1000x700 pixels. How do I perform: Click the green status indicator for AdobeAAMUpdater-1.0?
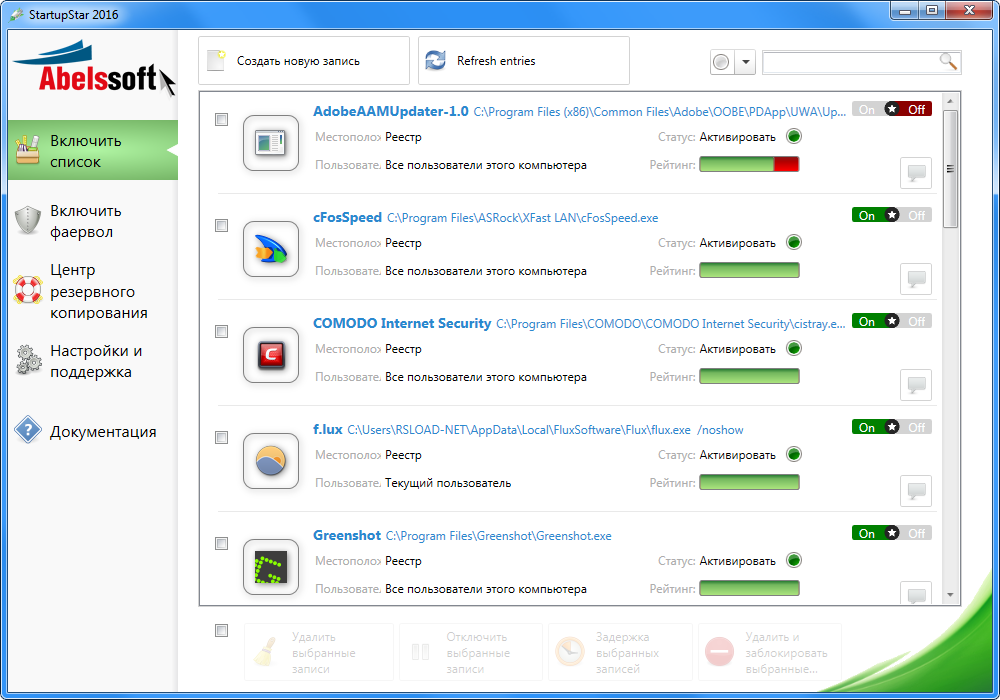794,136
